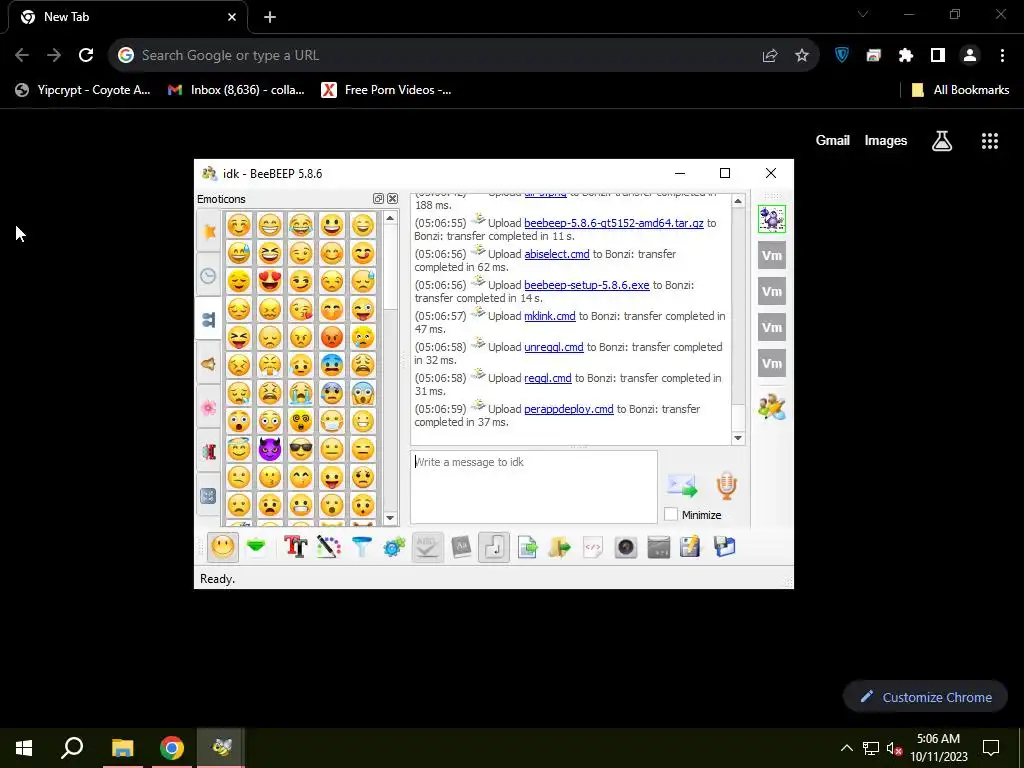
Task: Toggle the Aa word completer button
Action: point(461,547)
